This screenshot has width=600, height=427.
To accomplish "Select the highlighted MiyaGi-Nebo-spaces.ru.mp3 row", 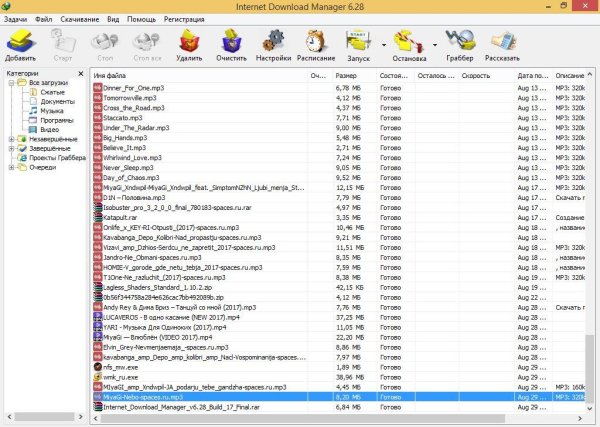I will [x=339, y=397].
